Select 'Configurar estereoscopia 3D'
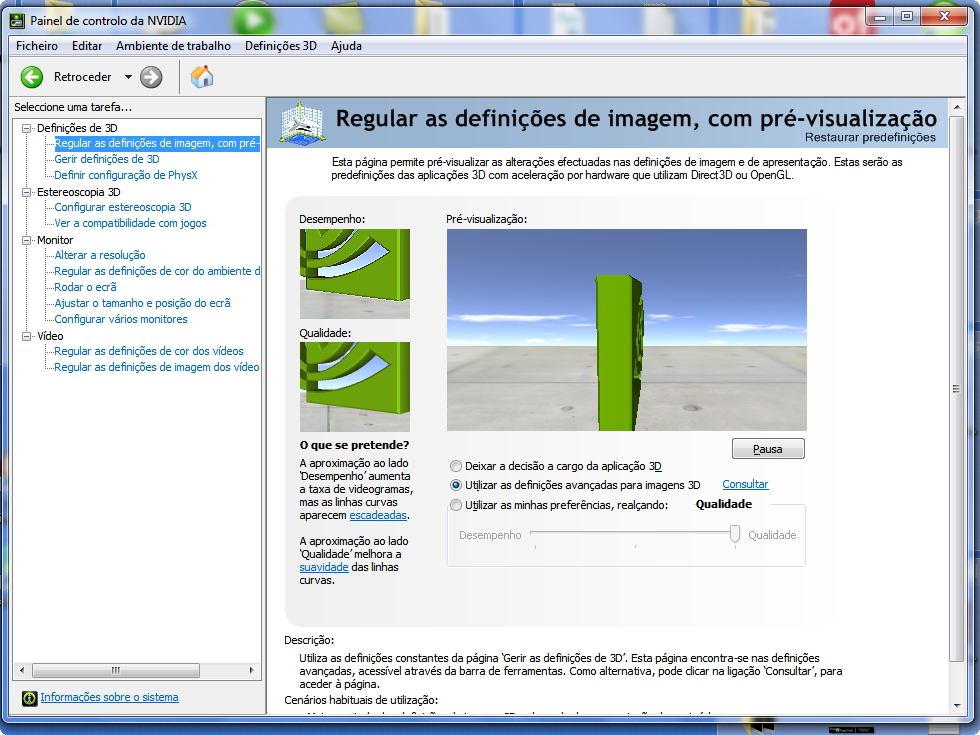 pyautogui.click(x=123, y=208)
